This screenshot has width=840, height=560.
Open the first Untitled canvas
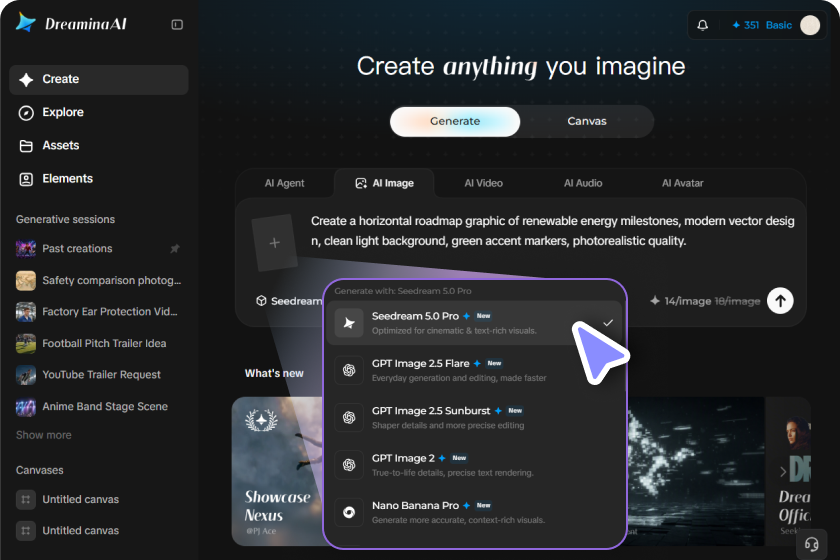click(99, 499)
